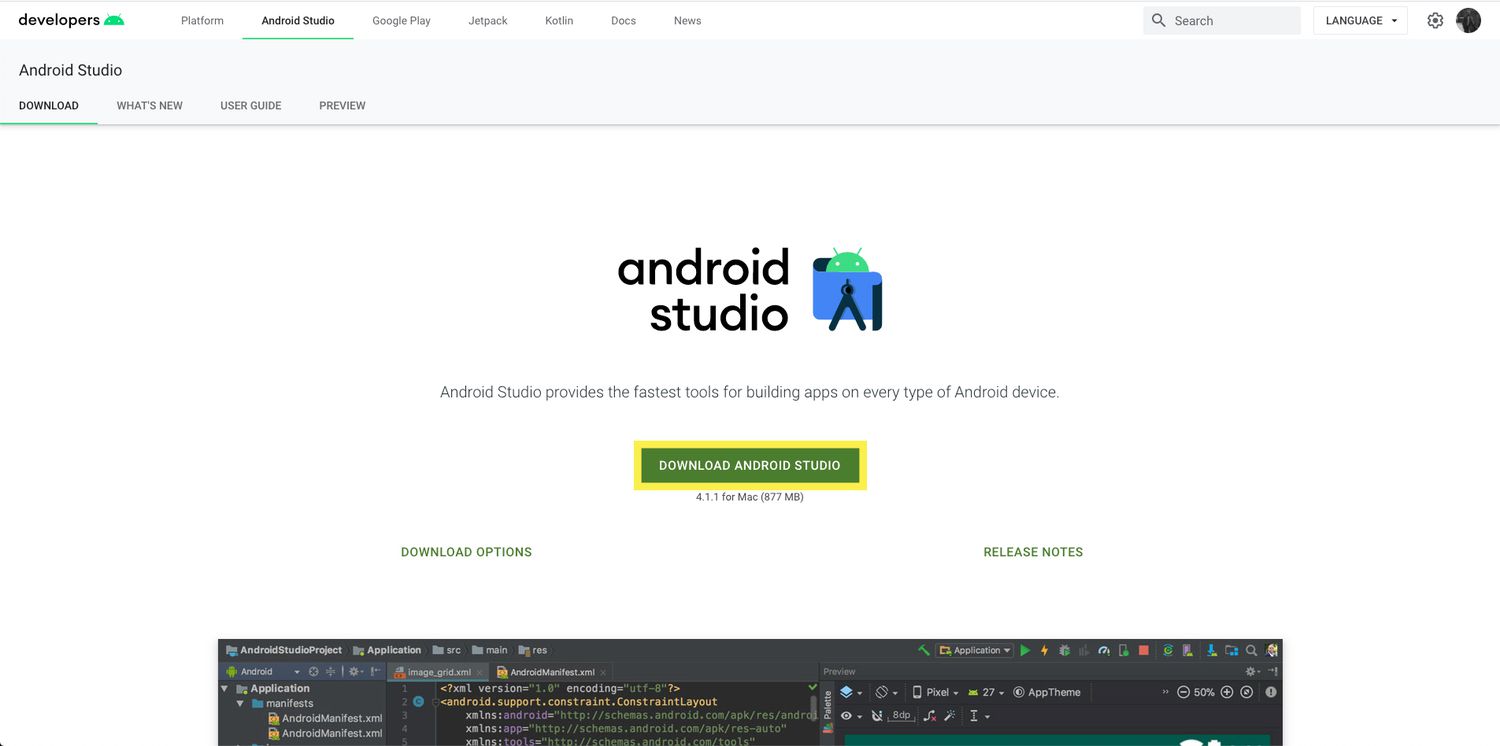Click the 8dp default margins control
This screenshot has width=1500, height=746.
point(902,716)
